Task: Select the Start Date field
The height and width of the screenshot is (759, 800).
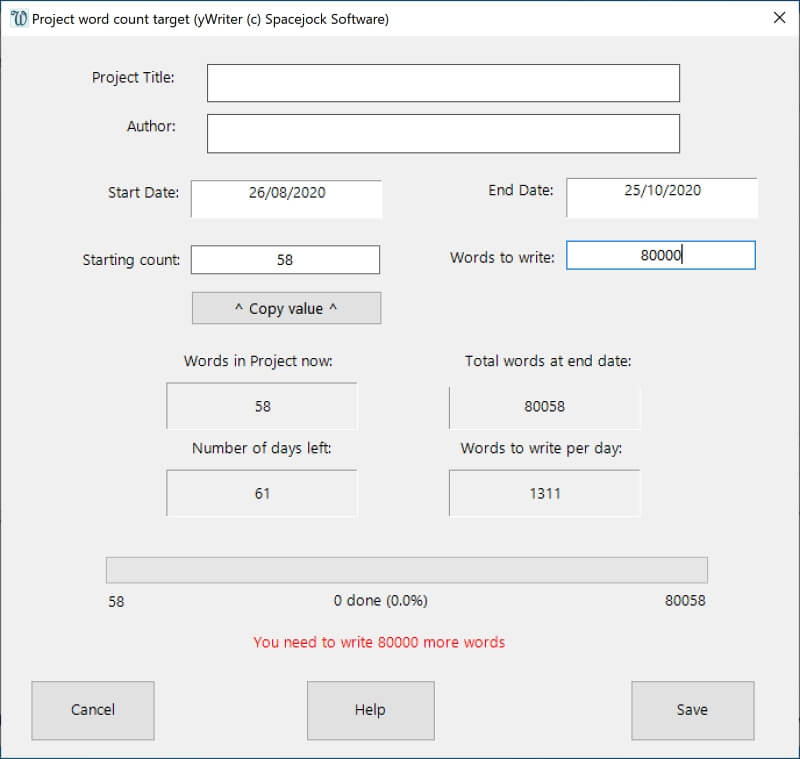Action: (x=286, y=198)
